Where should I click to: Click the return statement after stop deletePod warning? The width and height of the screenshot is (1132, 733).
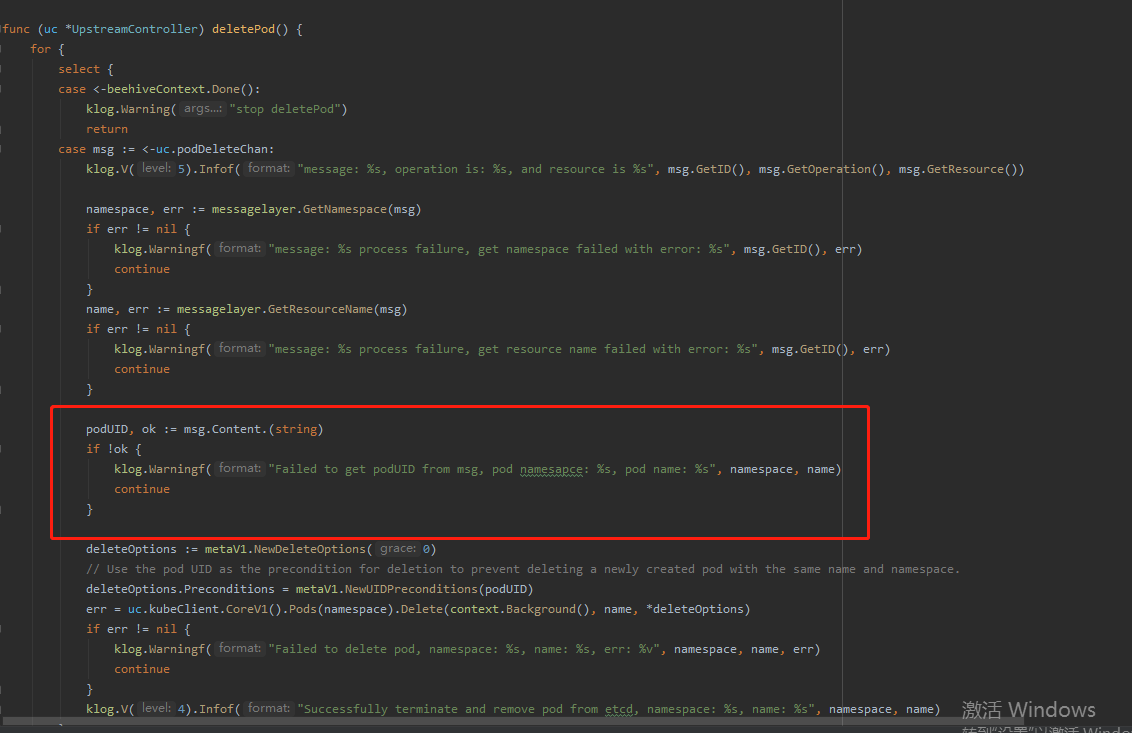pos(107,128)
